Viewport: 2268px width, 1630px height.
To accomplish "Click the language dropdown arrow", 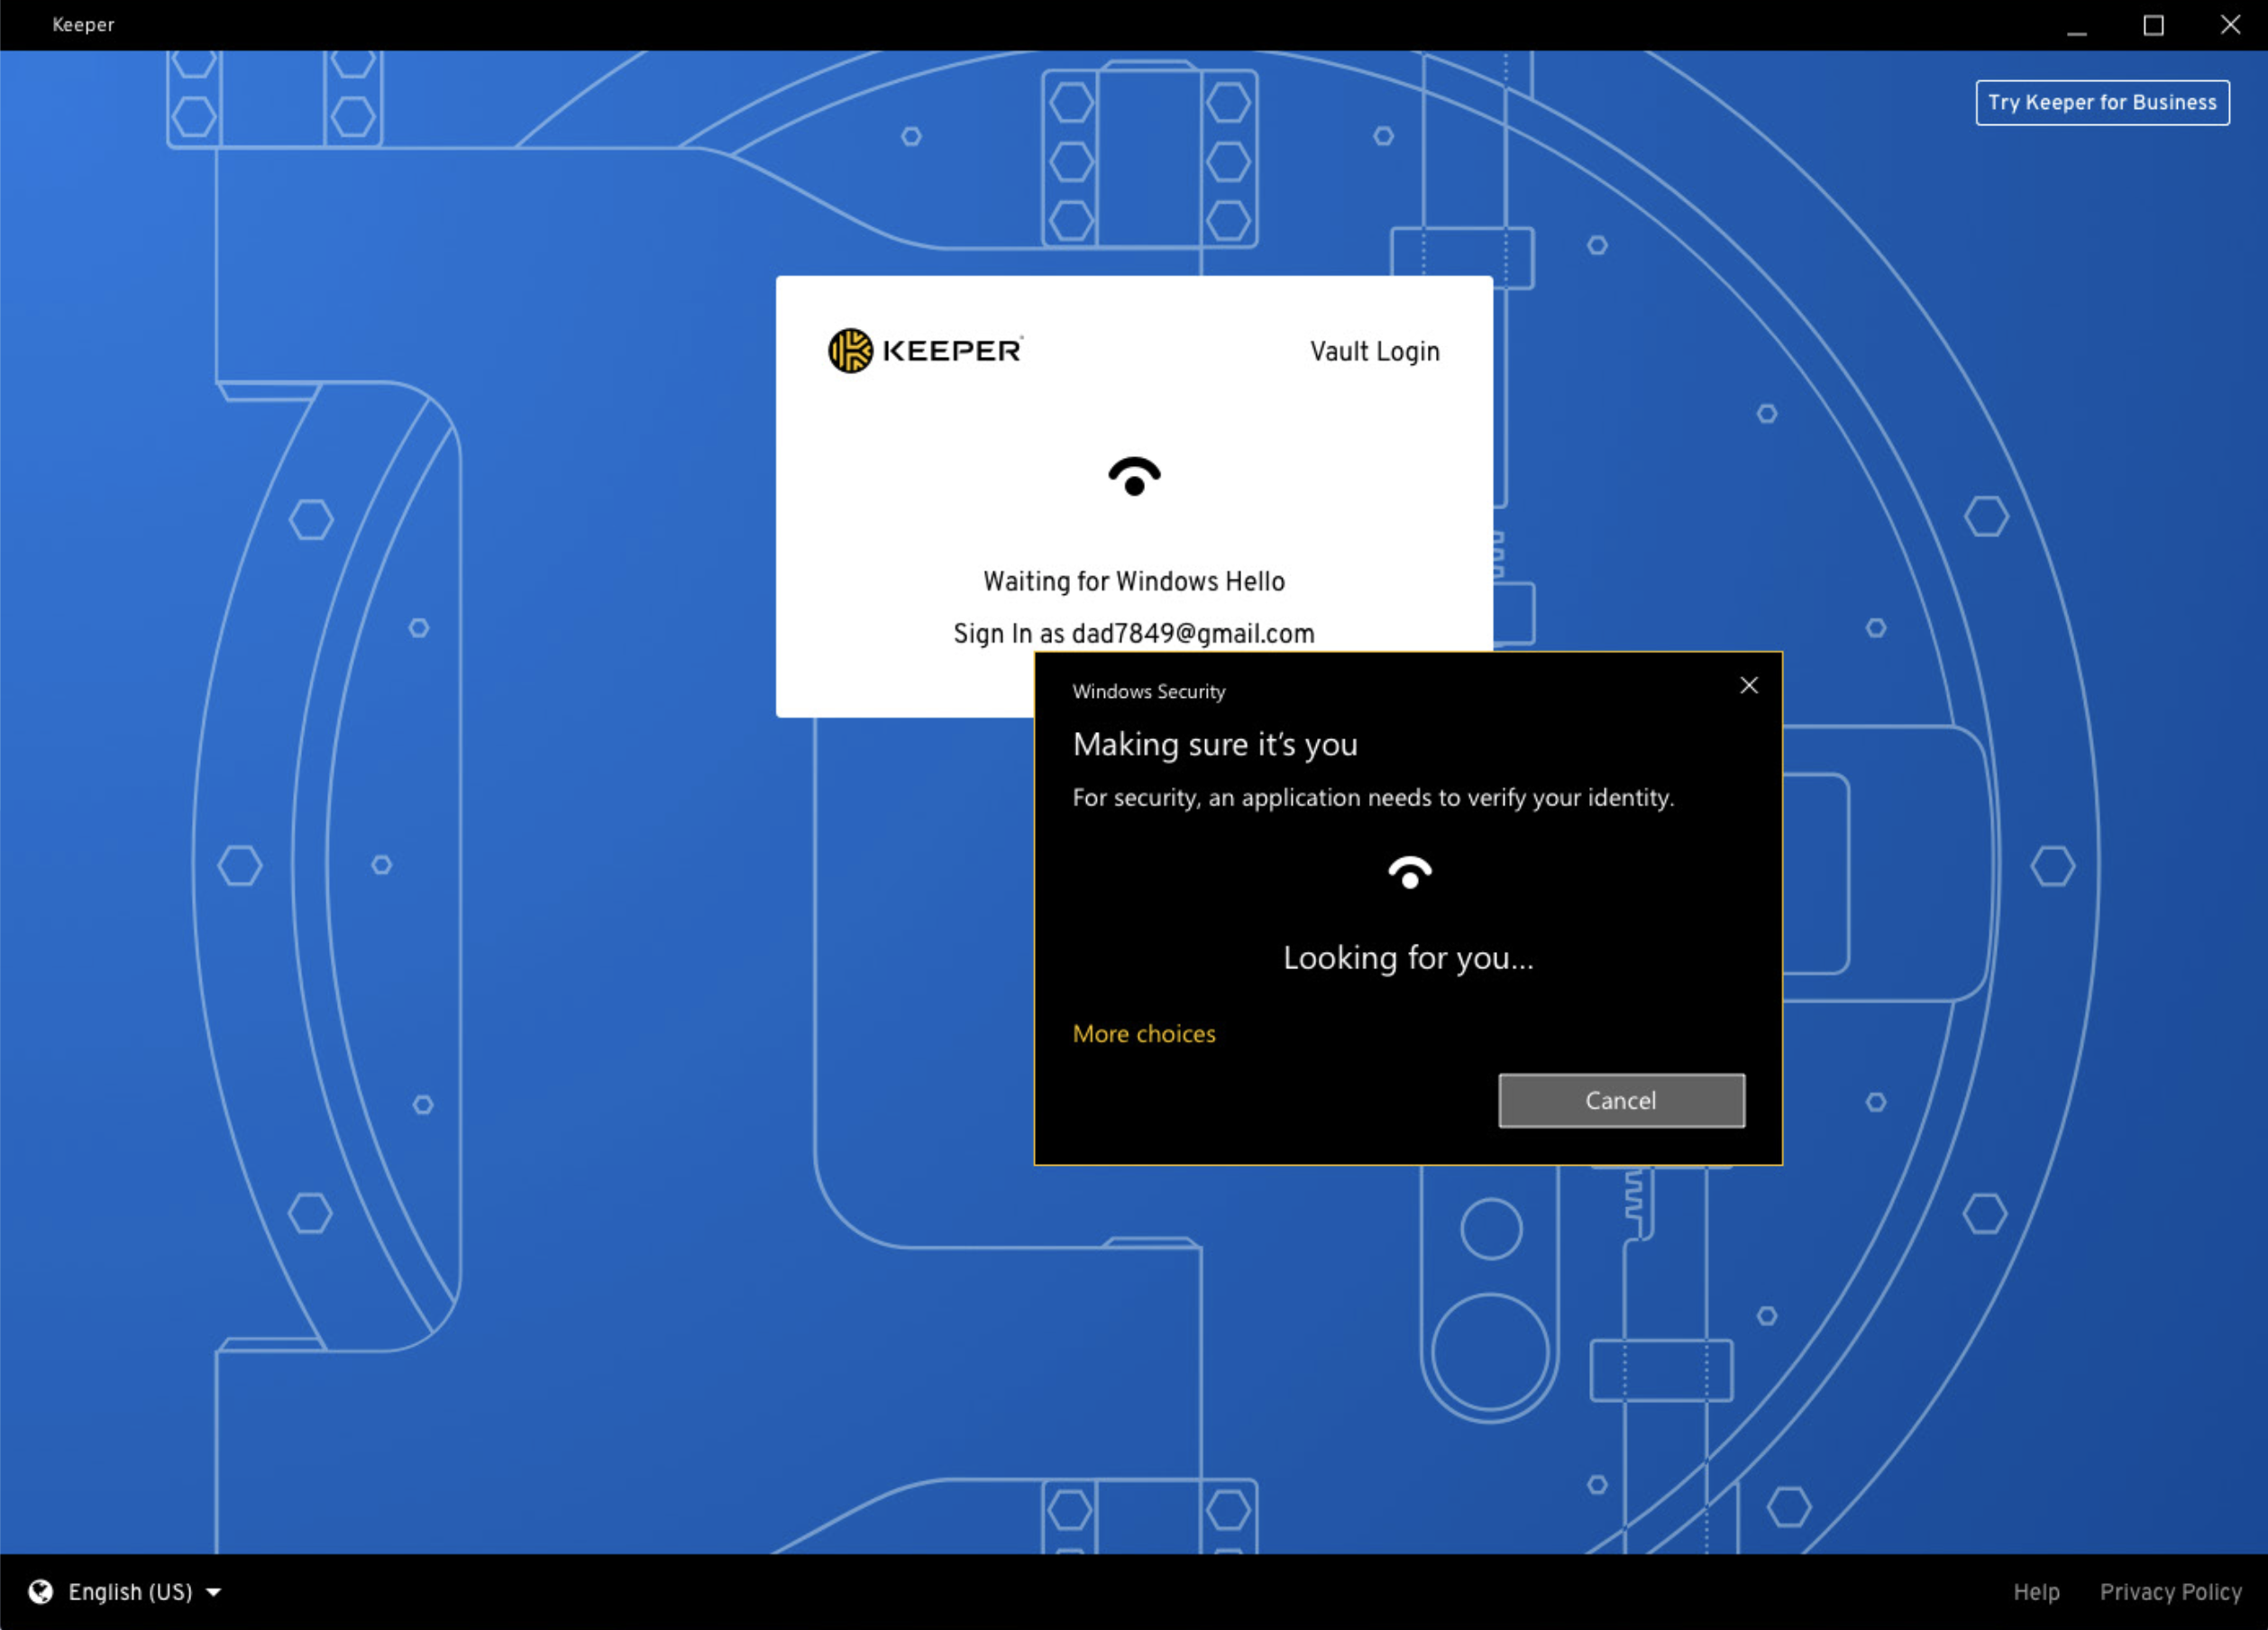I will pyautogui.click(x=213, y=1592).
